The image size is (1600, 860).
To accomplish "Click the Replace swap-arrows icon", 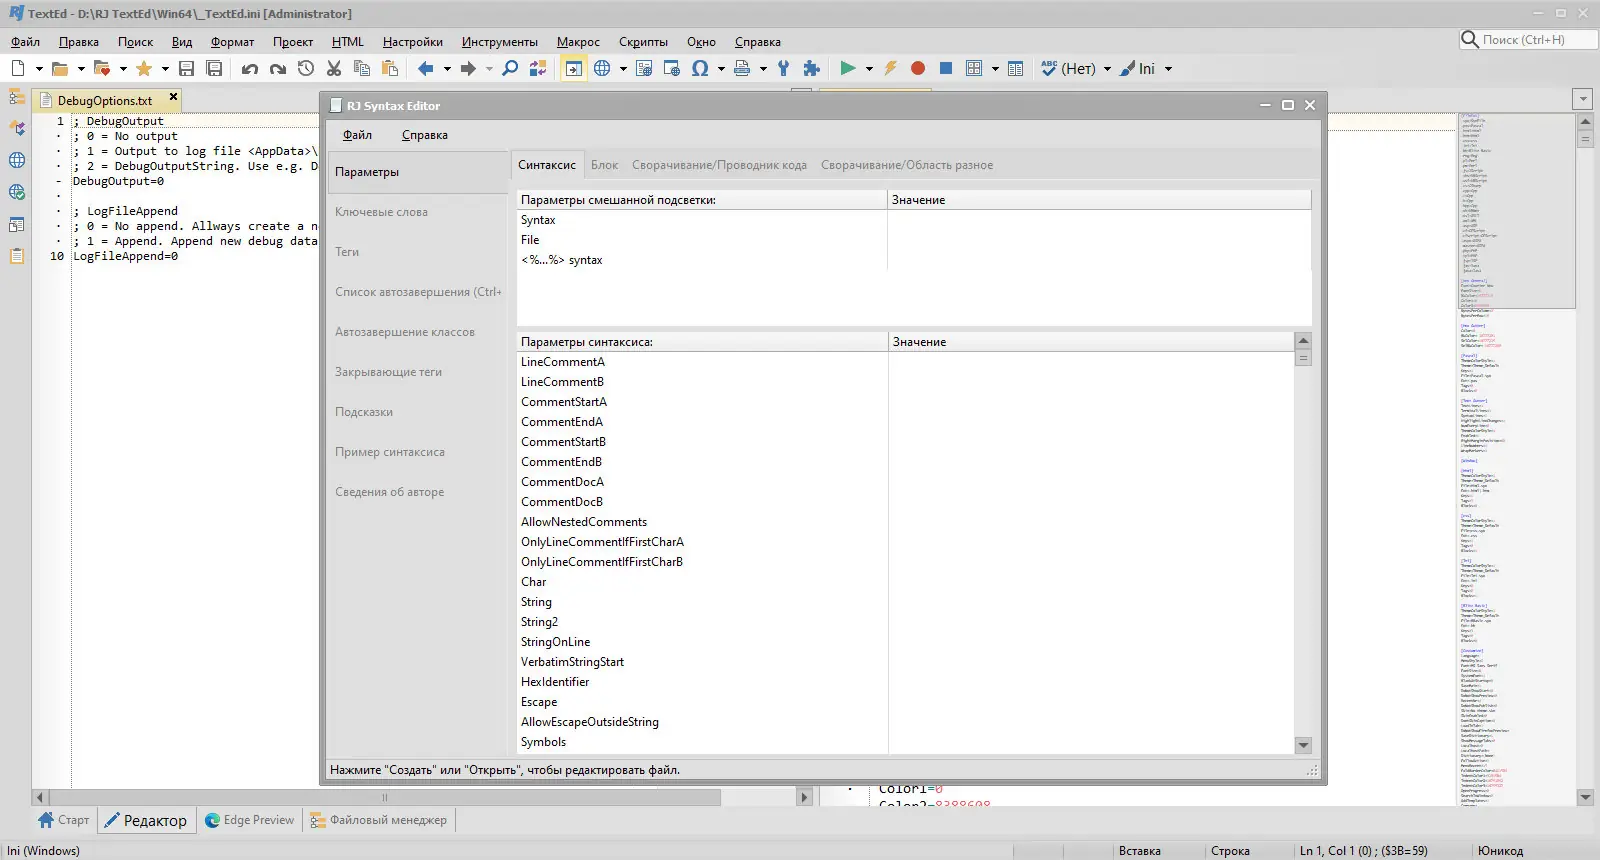I will pos(538,68).
